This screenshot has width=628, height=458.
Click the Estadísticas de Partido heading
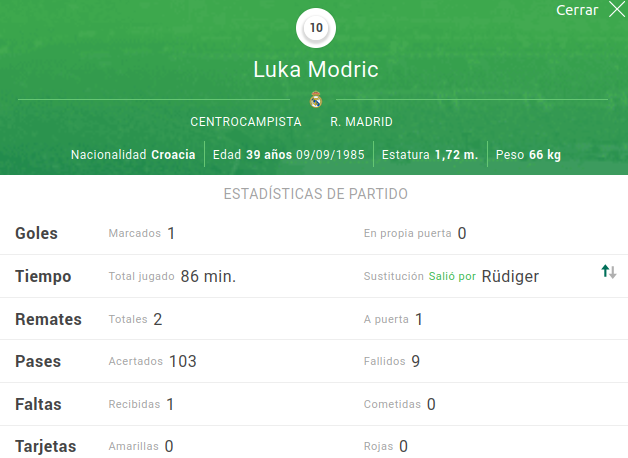pyautogui.click(x=316, y=194)
